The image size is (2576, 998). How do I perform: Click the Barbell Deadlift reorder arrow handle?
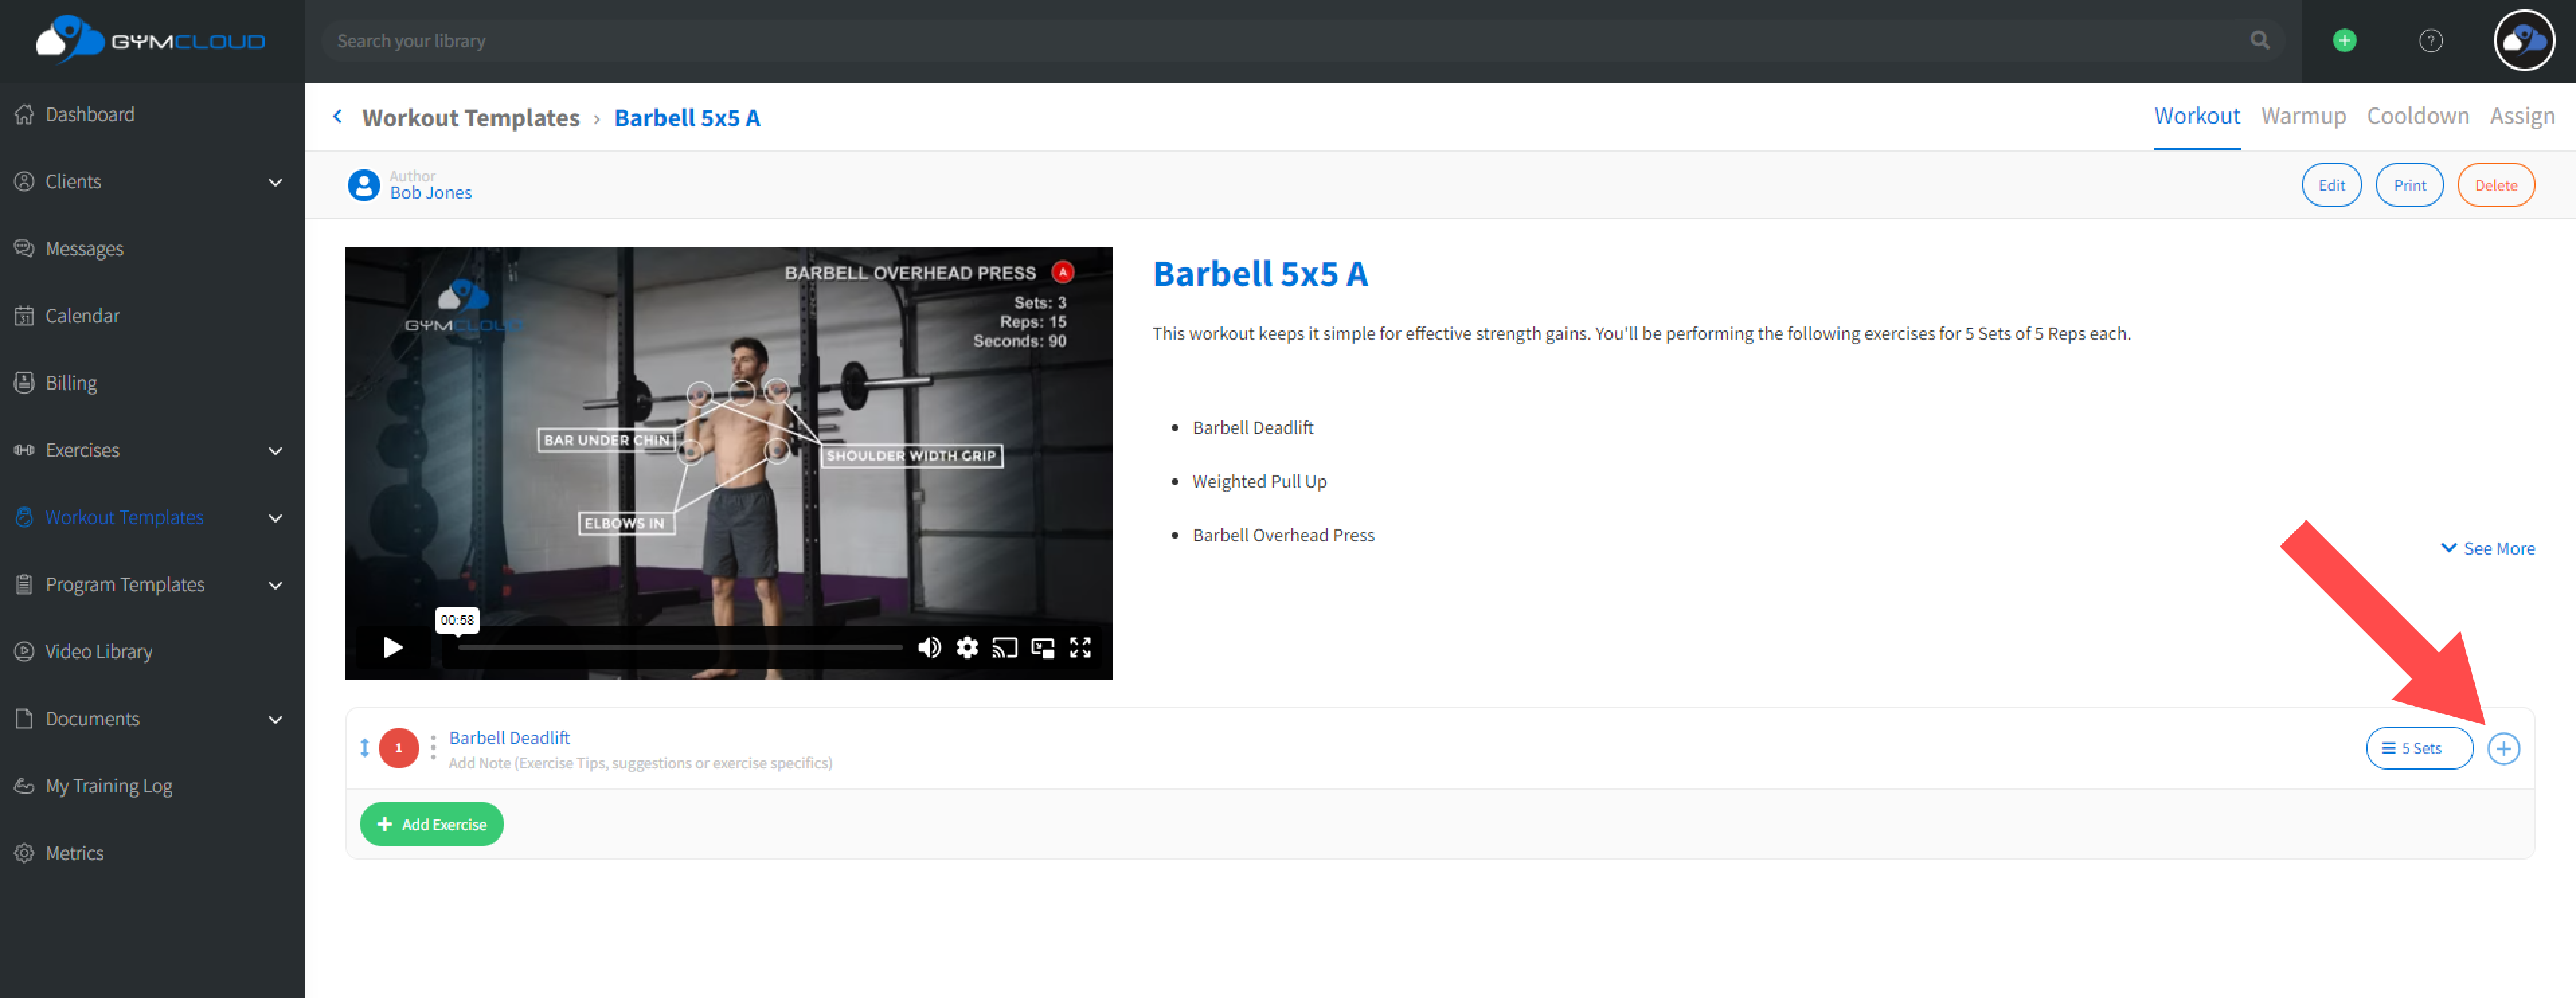point(365,748)
